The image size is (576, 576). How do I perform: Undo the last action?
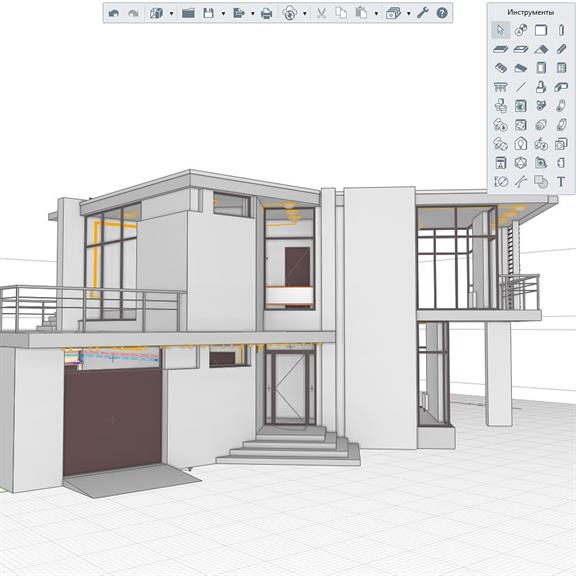pyautogui.click(x=114, y=14)
